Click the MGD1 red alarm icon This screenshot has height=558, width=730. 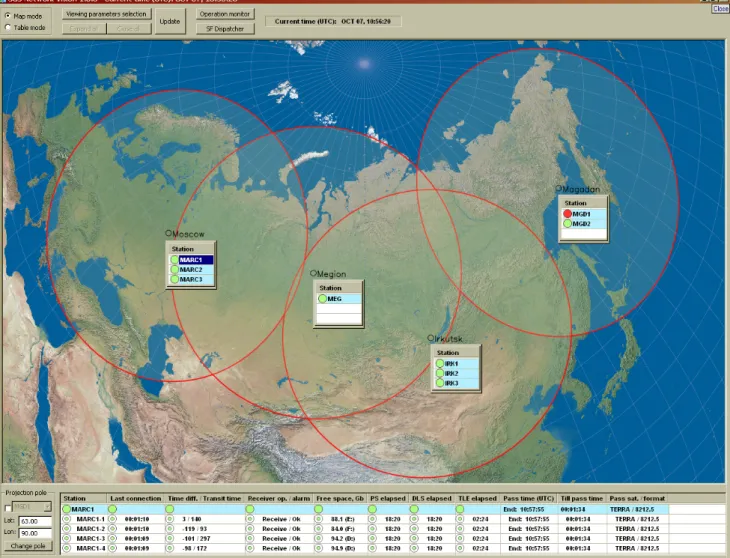(x=567, y=214)
